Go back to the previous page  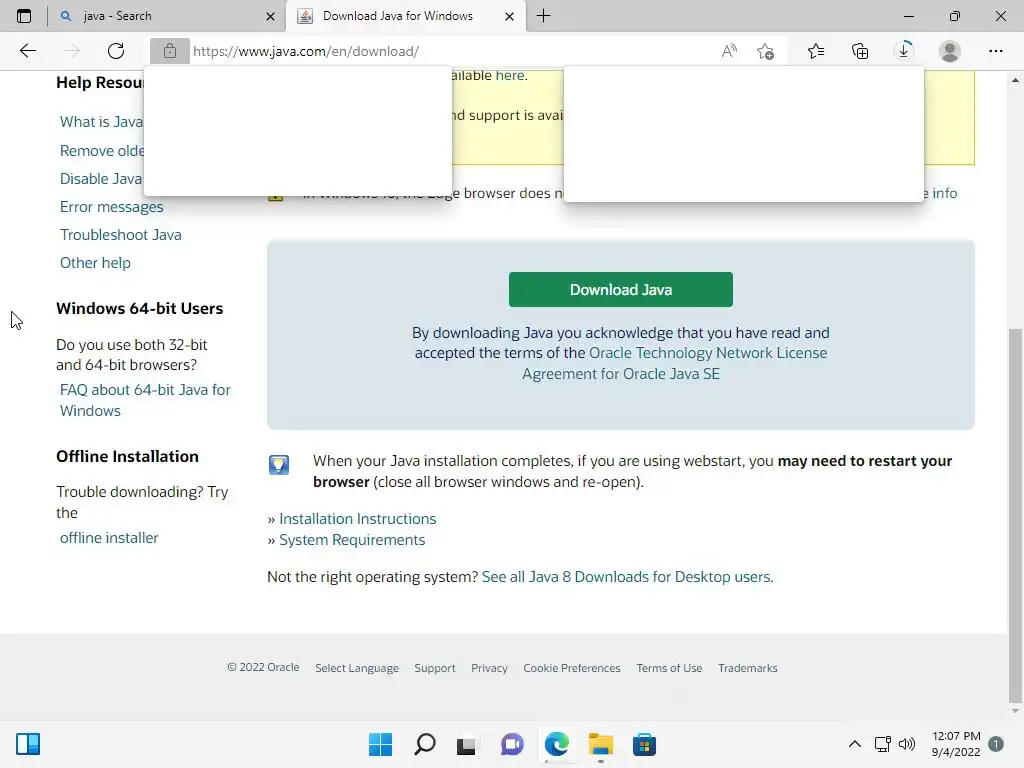(x=27, y=51)
